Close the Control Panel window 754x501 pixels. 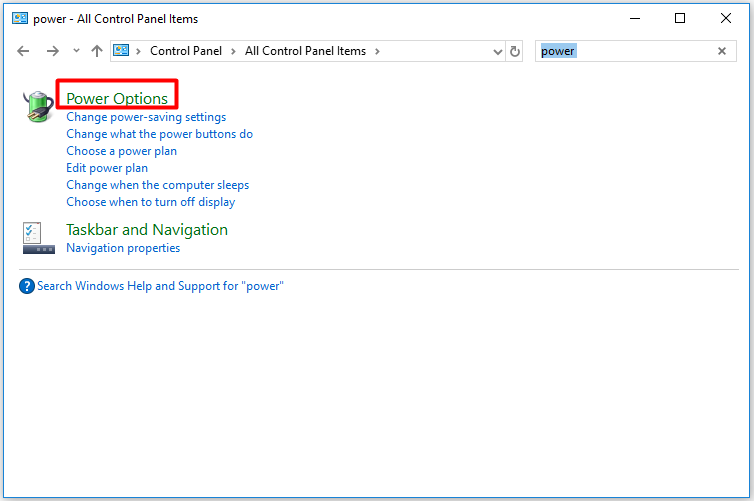coord(726,18)
